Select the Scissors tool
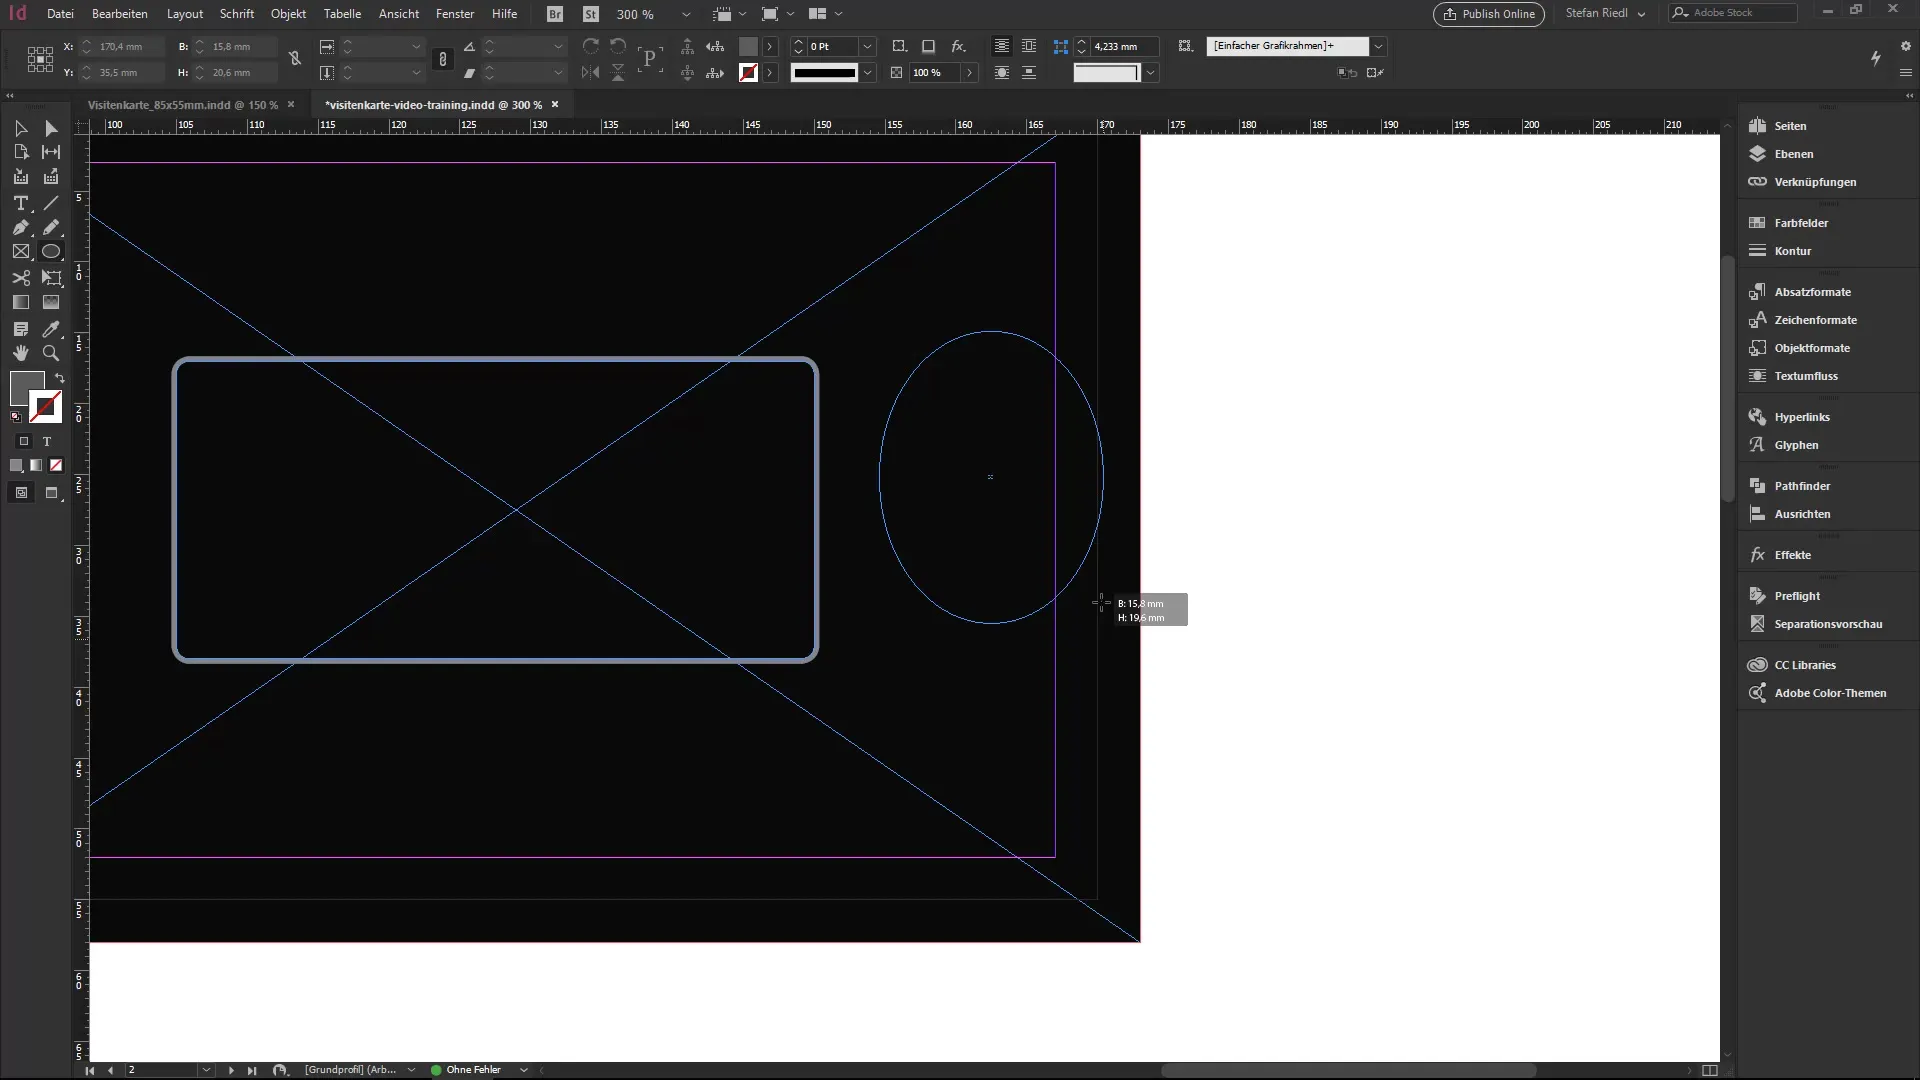The width and height of the screenshot is (1920, 1080). click(x=21, y=278)
